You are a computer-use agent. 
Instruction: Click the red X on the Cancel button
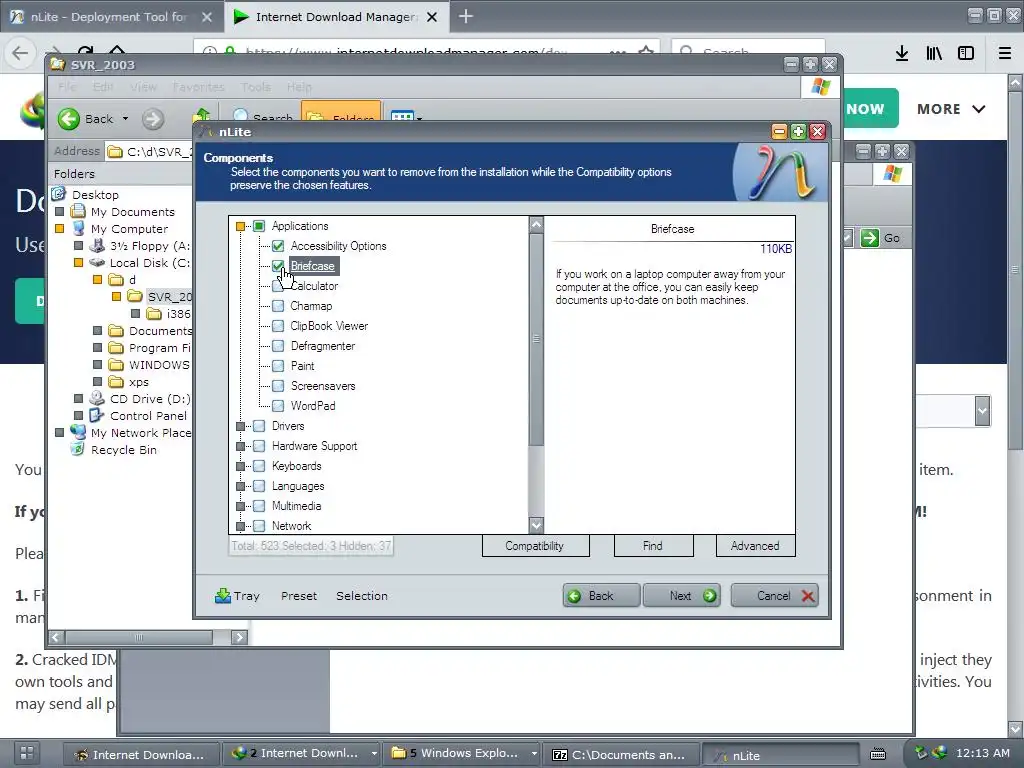808,596
